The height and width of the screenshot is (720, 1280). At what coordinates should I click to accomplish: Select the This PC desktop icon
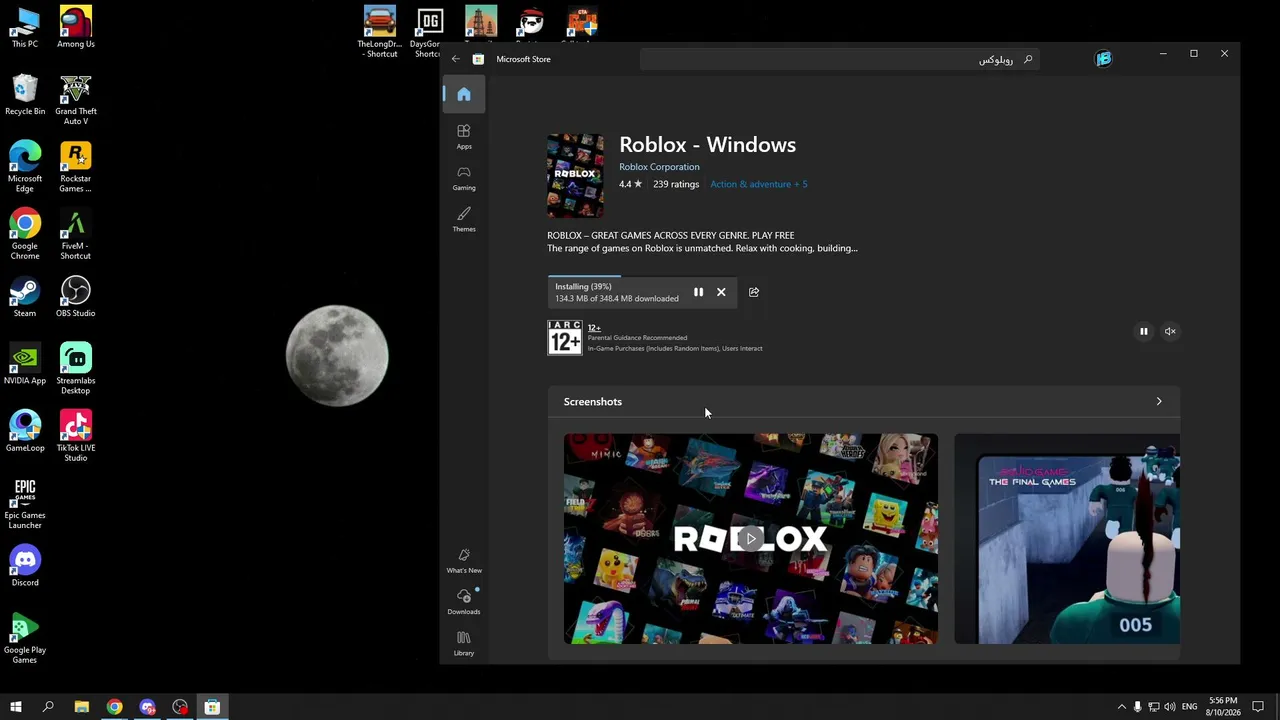pos(25,28)
